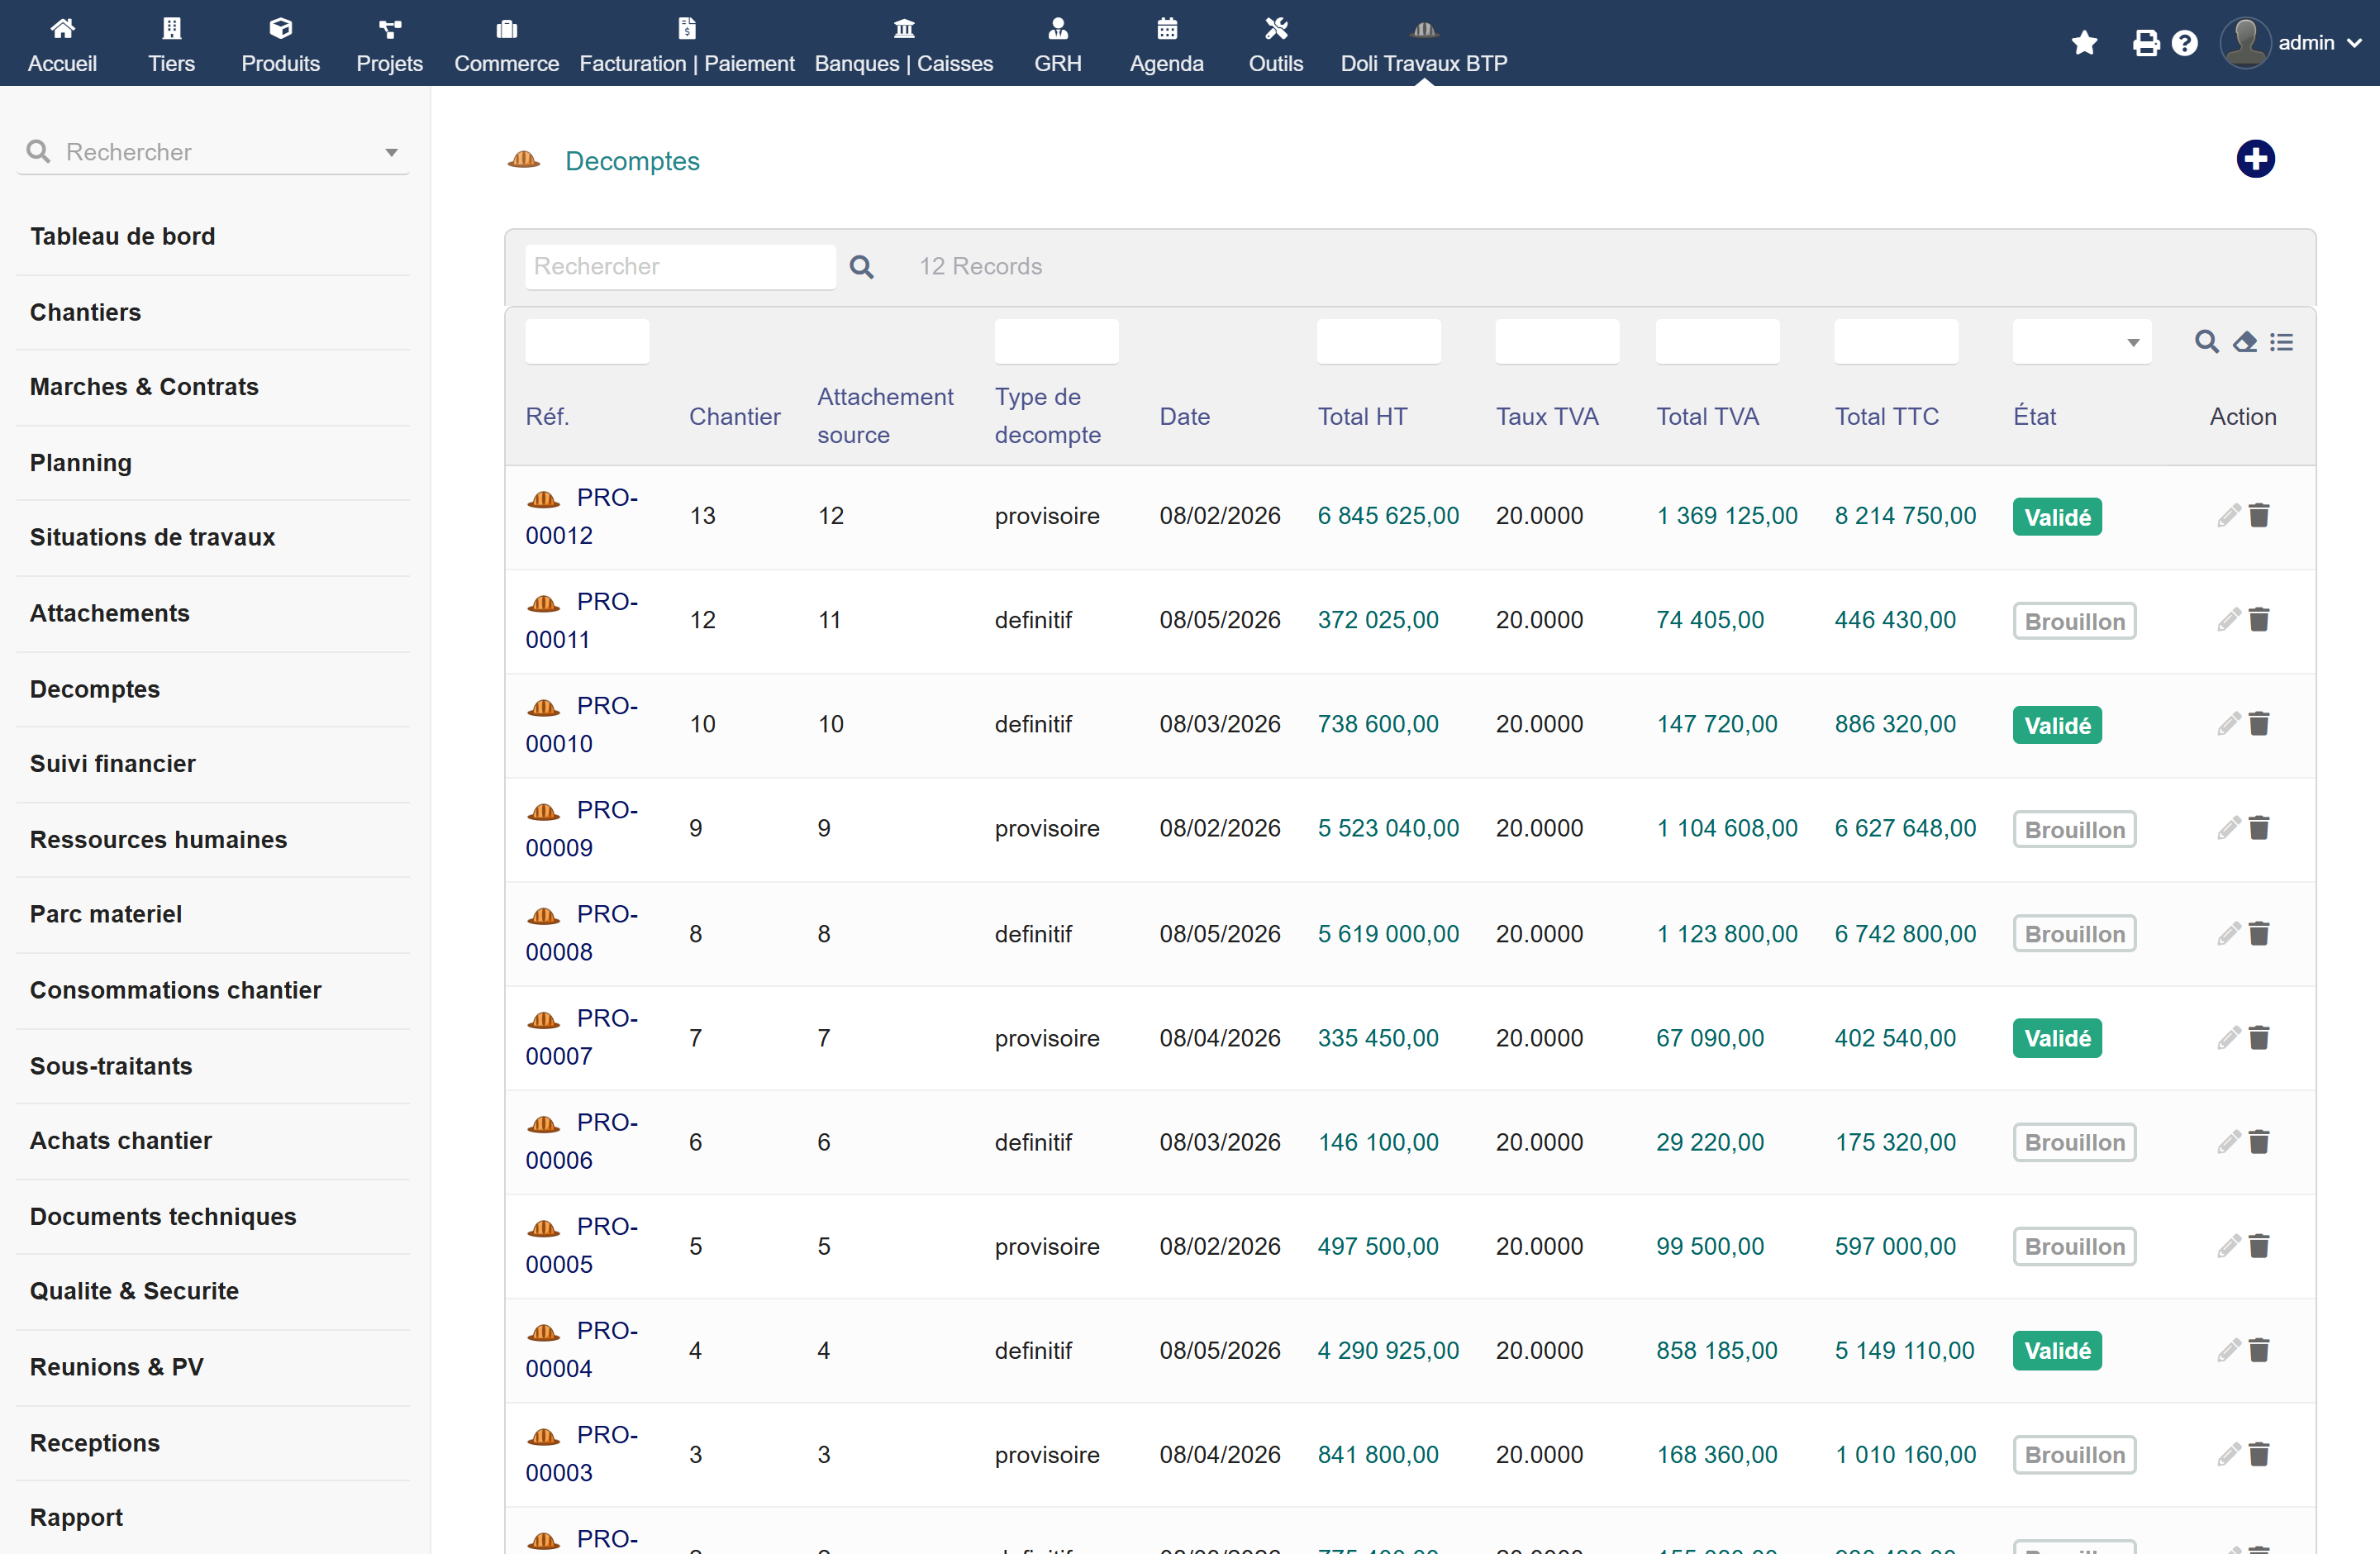Edit decompte PRO-00011 with the pencil icon
2380x1554 pixels.
click(x=2229, y=620)
